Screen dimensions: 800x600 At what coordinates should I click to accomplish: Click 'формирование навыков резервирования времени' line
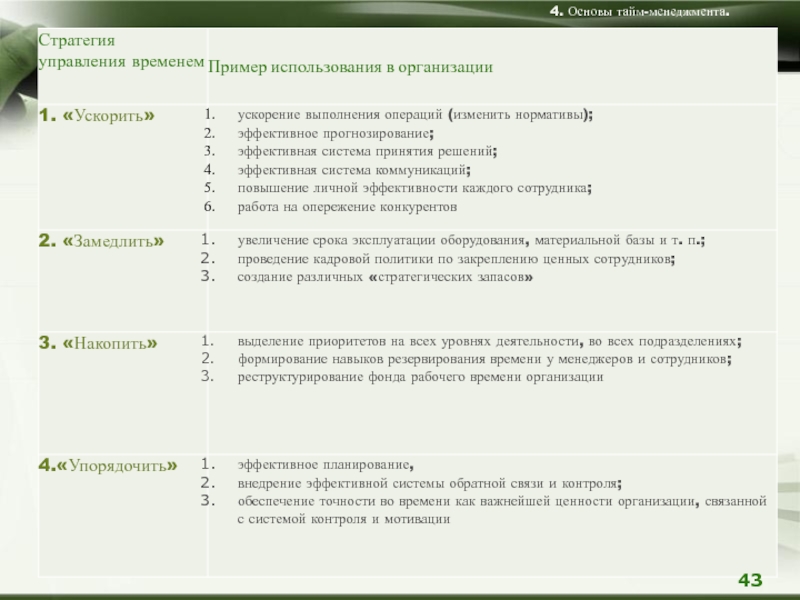point(485,359)
